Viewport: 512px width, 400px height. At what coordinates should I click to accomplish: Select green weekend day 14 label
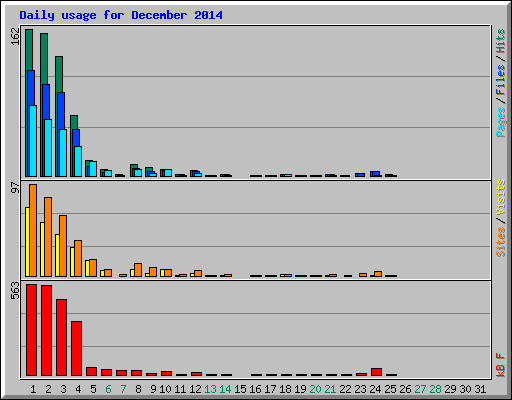(225, 389)
